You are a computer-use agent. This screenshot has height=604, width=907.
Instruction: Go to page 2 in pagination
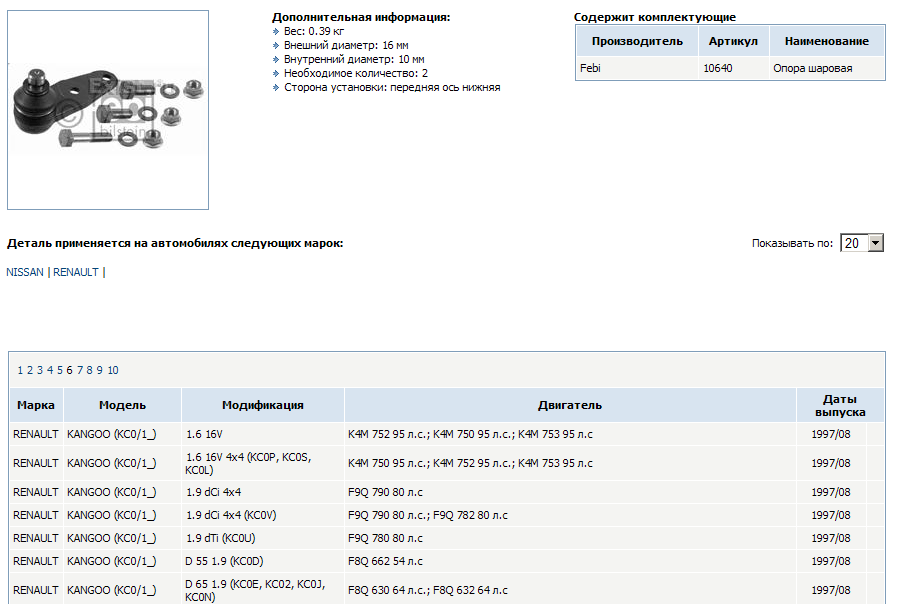click(x=30, y=370)
